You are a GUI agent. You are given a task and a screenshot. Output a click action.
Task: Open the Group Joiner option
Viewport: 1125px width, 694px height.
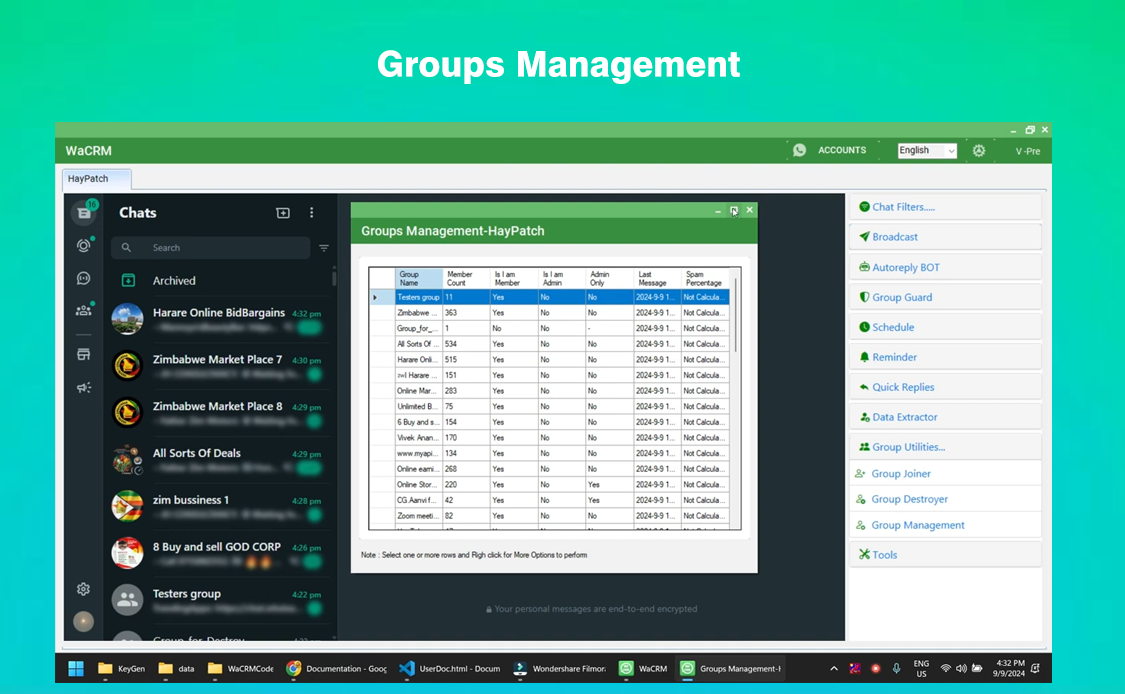pyautogui.click(x=901, y=474)
